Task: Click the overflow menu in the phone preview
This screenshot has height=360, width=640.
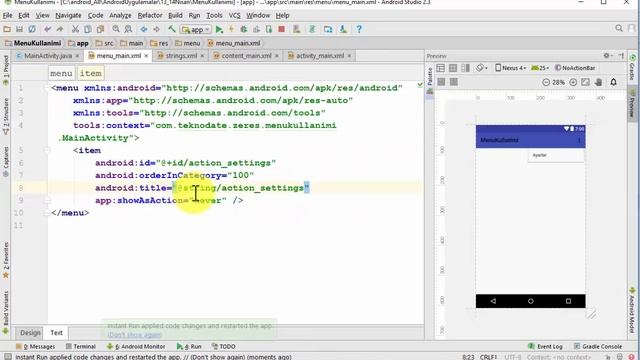Action: tap(579, 140)
